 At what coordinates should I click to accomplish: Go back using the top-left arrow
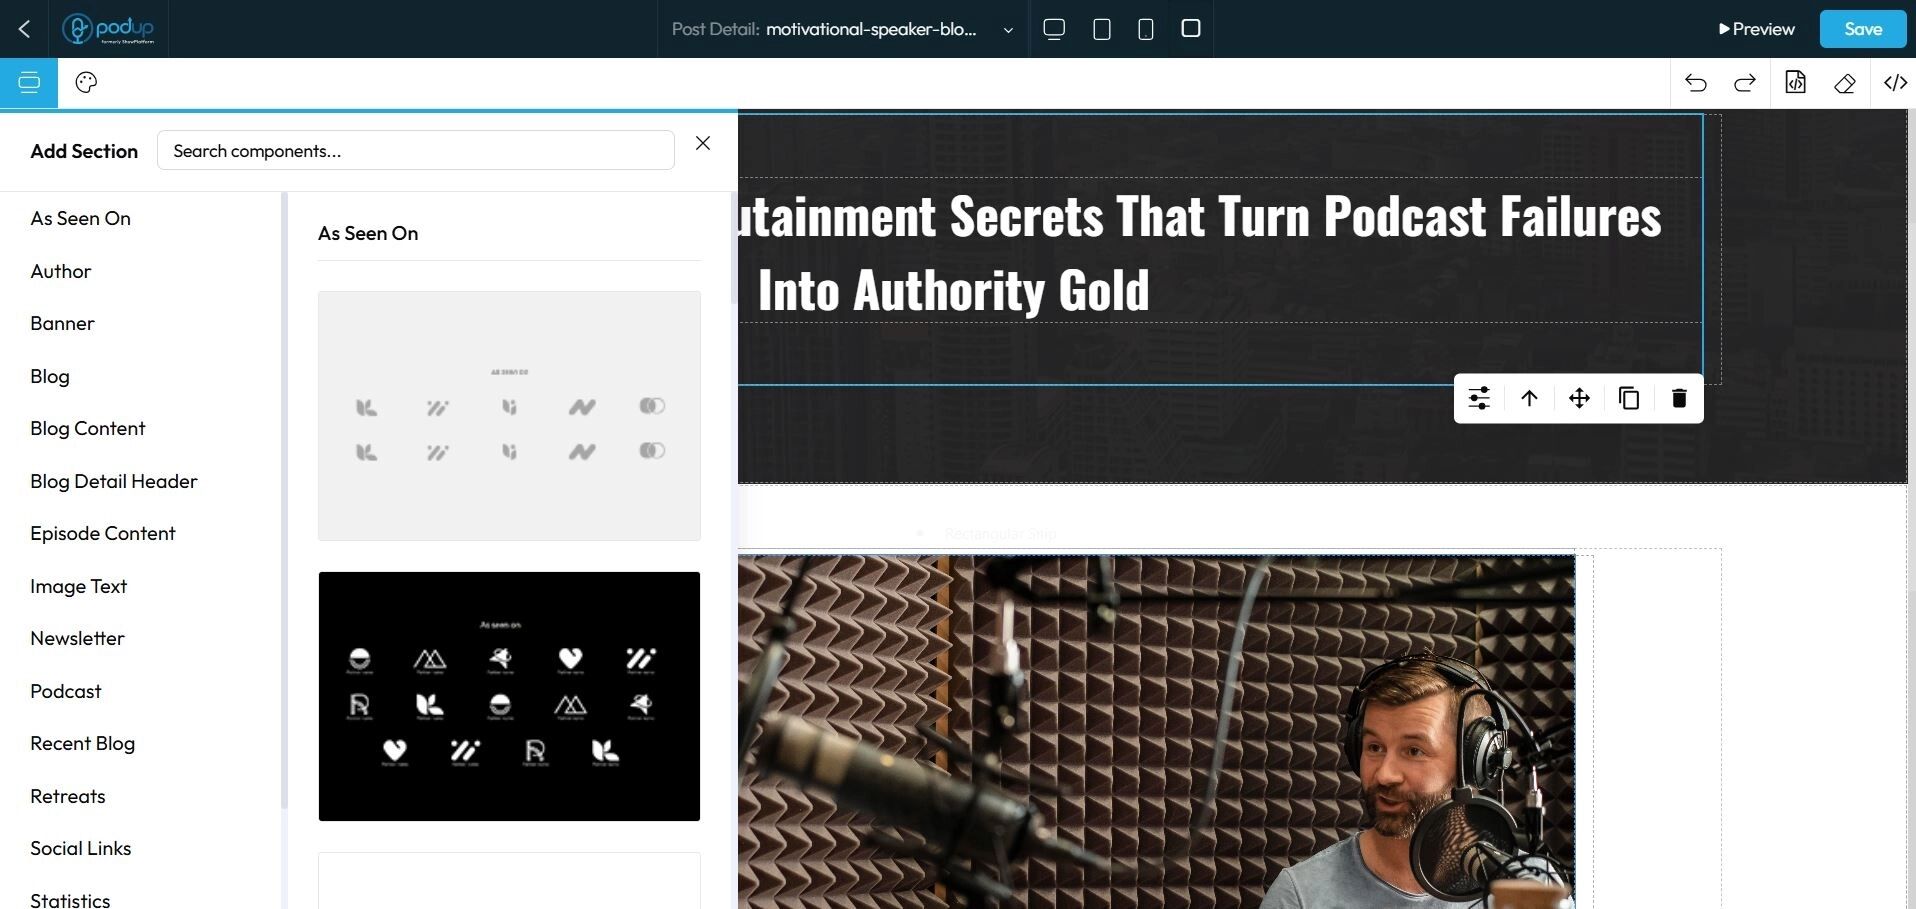tap(25, 29)
